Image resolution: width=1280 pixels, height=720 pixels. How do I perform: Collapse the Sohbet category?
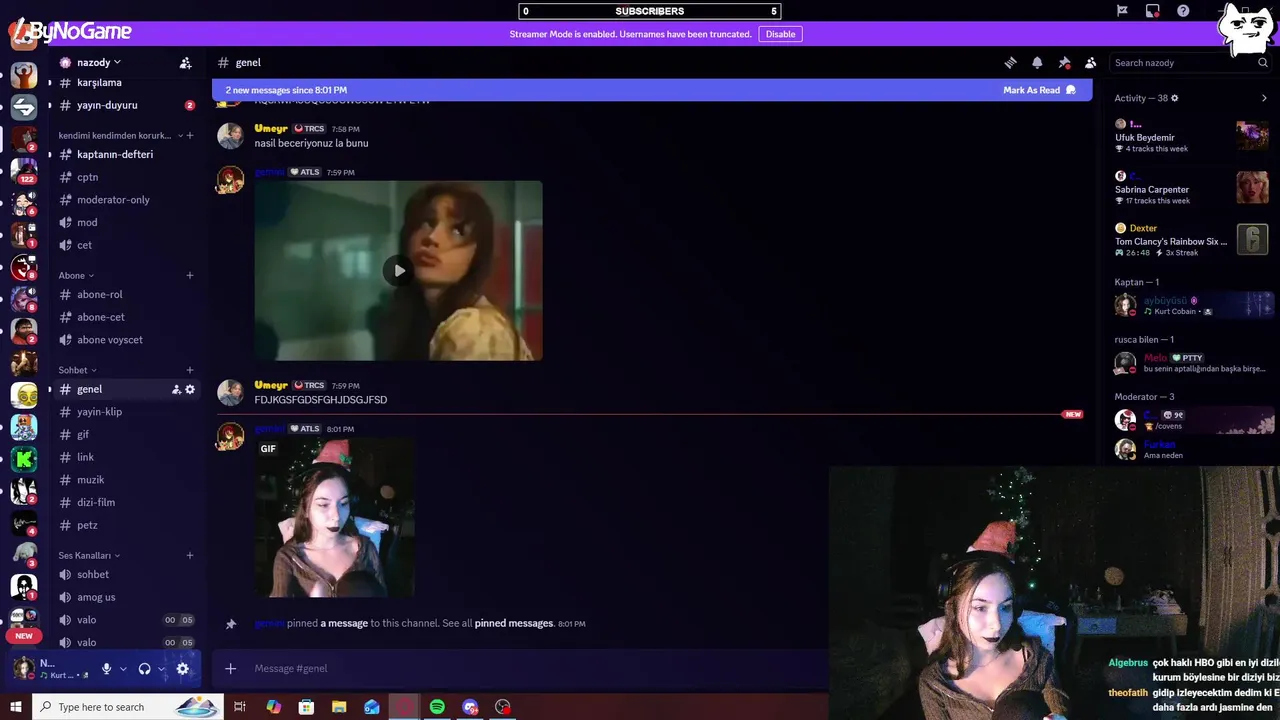click(x=78, y=370)
